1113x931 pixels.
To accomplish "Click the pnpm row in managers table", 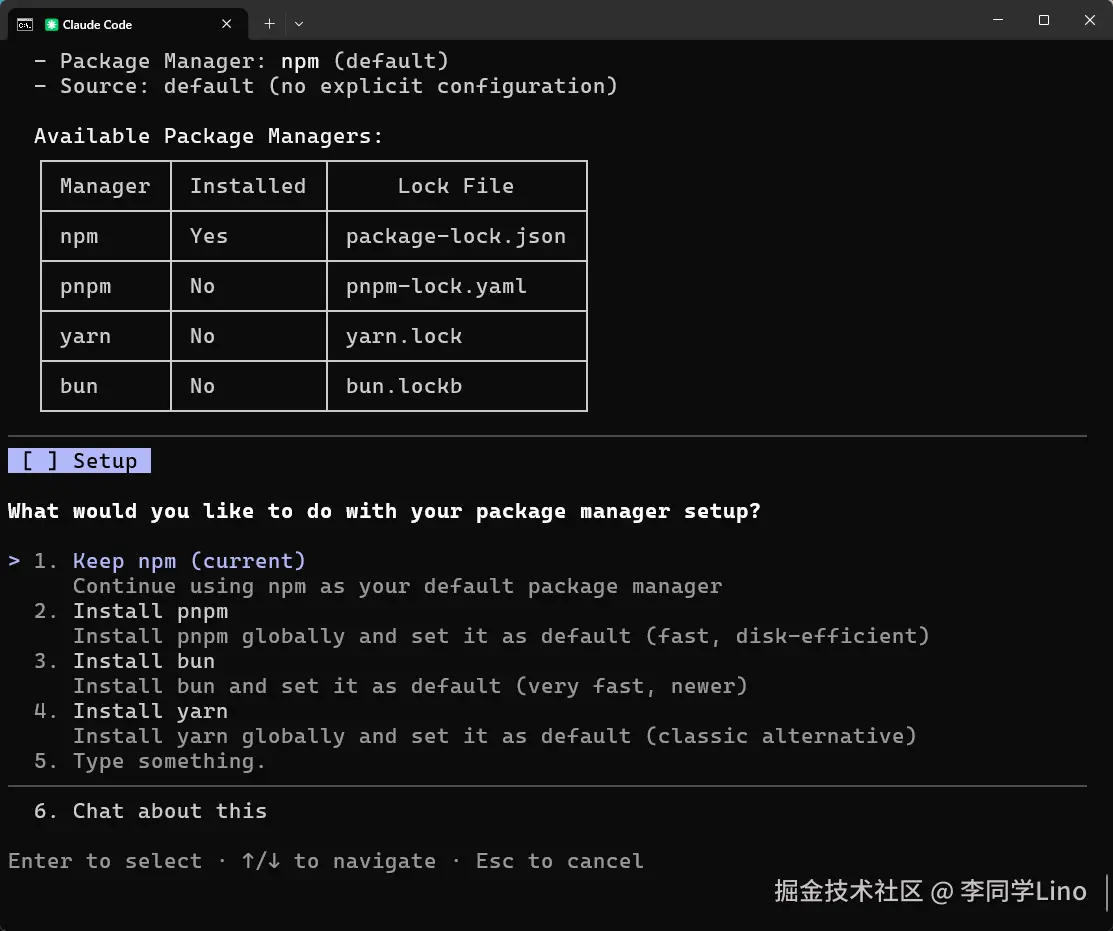I will (86, 287).
